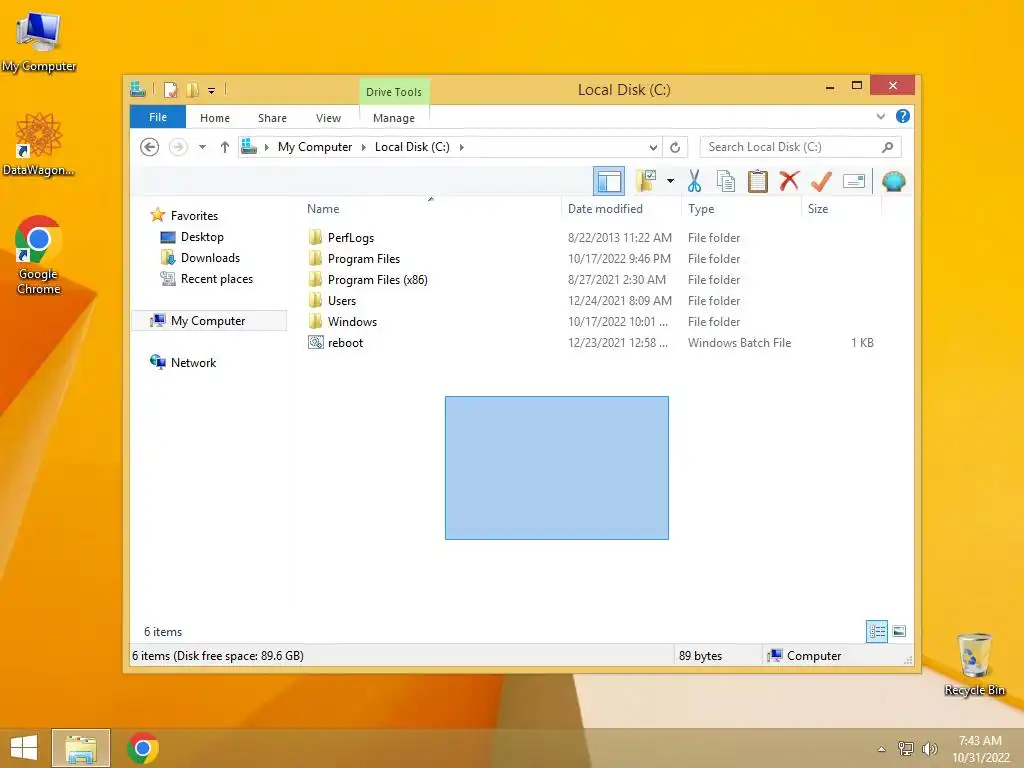Click the DataWagon desktop shortcut
The image size is (1024, 768).
39,144
